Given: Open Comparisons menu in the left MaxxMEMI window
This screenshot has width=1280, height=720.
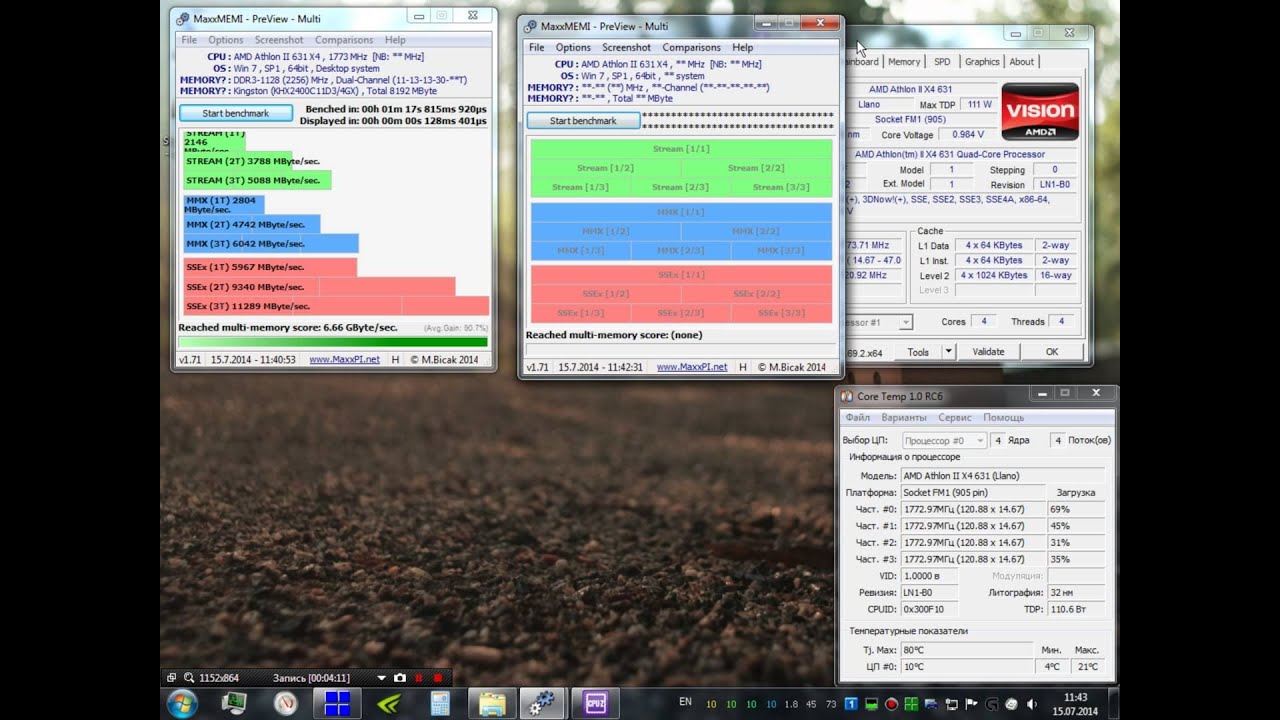Looking at the screenshot, I should coord(344,40).
